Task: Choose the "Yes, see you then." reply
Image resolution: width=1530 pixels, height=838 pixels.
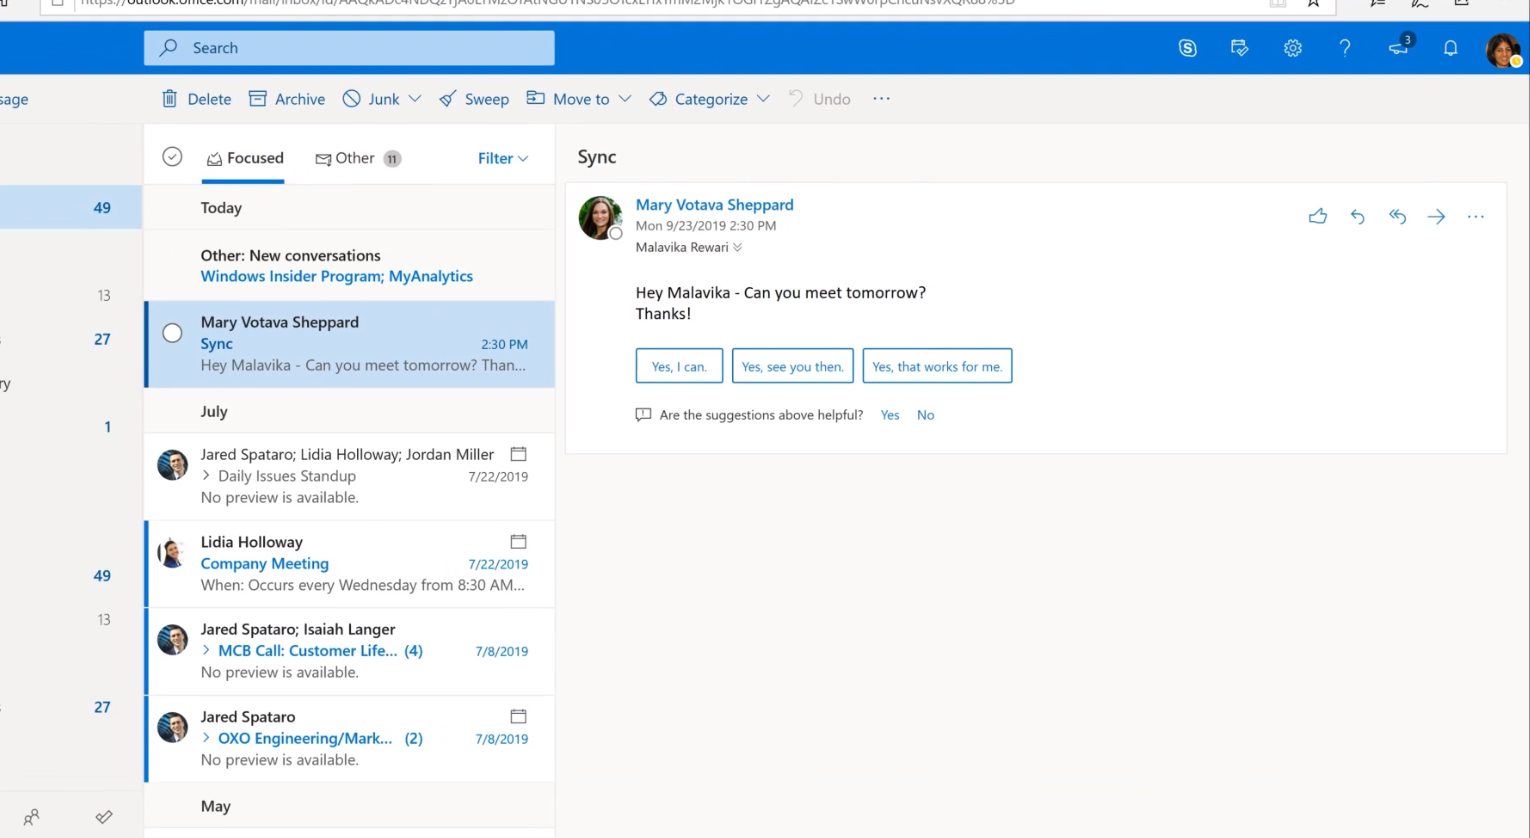Action: click(x=792, y=366)
